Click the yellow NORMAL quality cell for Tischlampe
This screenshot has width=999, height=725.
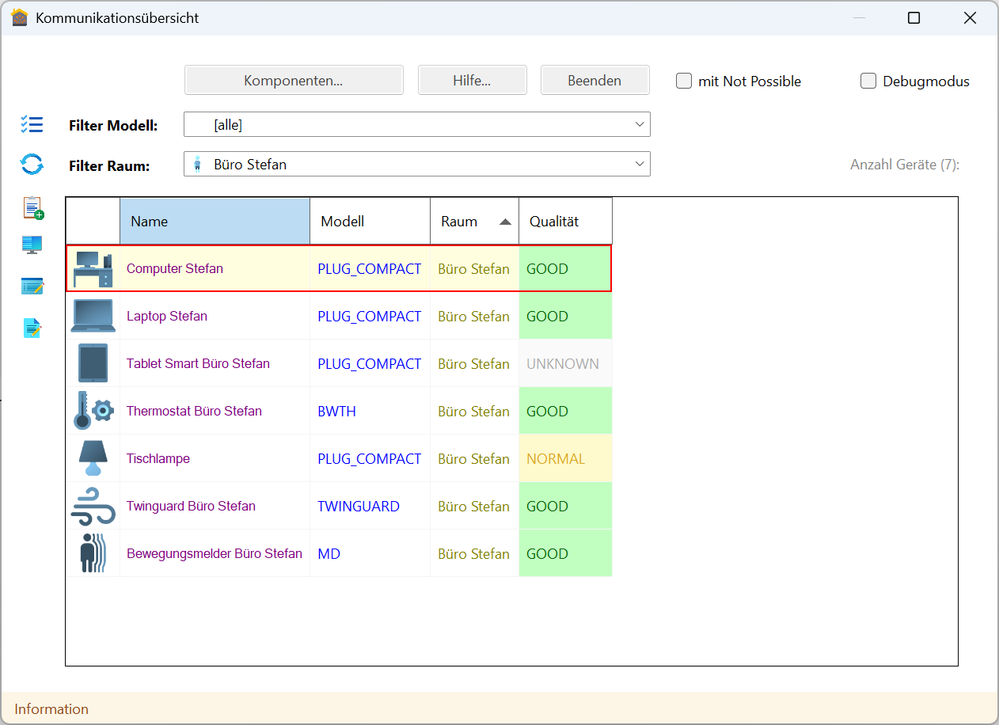[x=565, y=459]
